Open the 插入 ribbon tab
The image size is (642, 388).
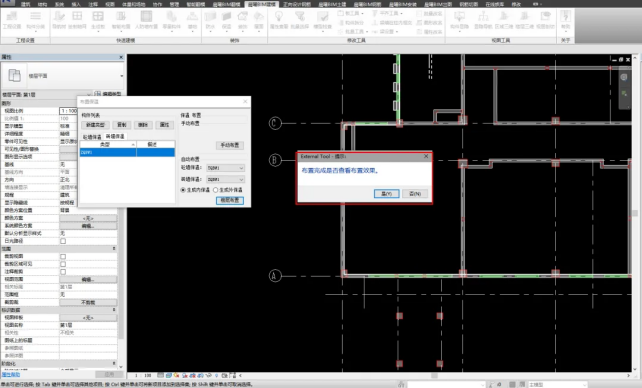tap(76, 4)
